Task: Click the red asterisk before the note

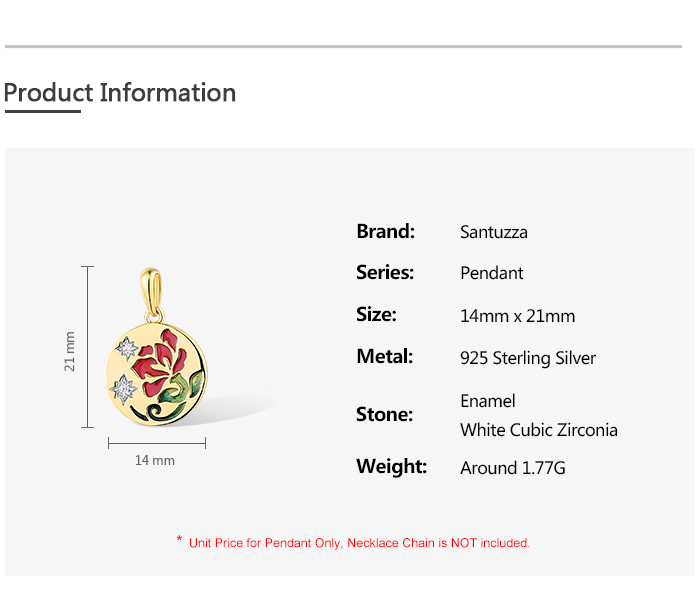Action: (179, 540)
